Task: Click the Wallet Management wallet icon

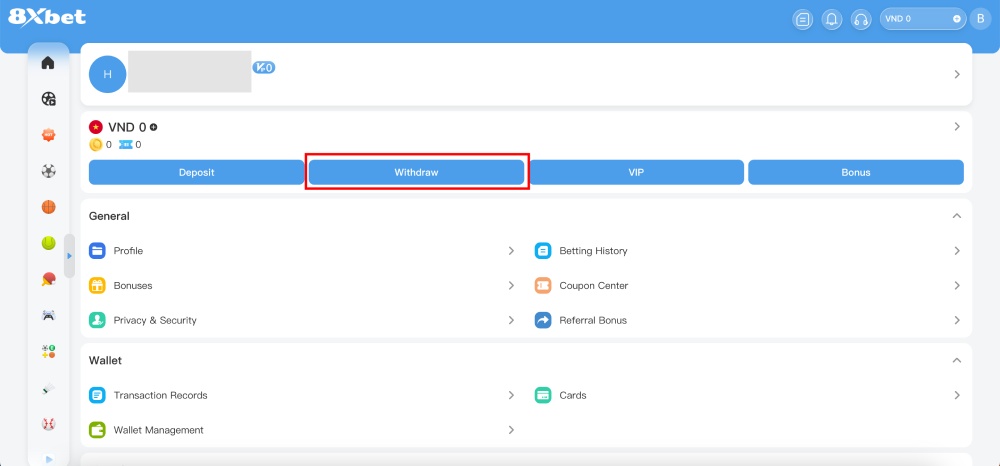Action: [x=97, y=430]
